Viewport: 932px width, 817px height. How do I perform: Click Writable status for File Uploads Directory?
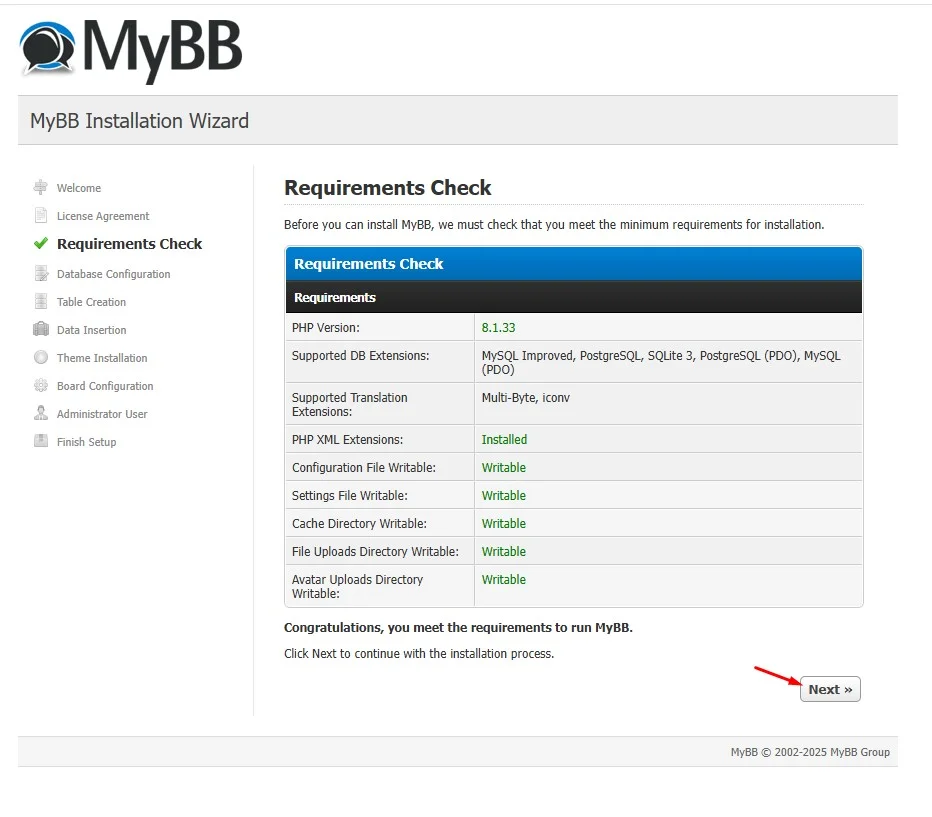pos(503,551)
